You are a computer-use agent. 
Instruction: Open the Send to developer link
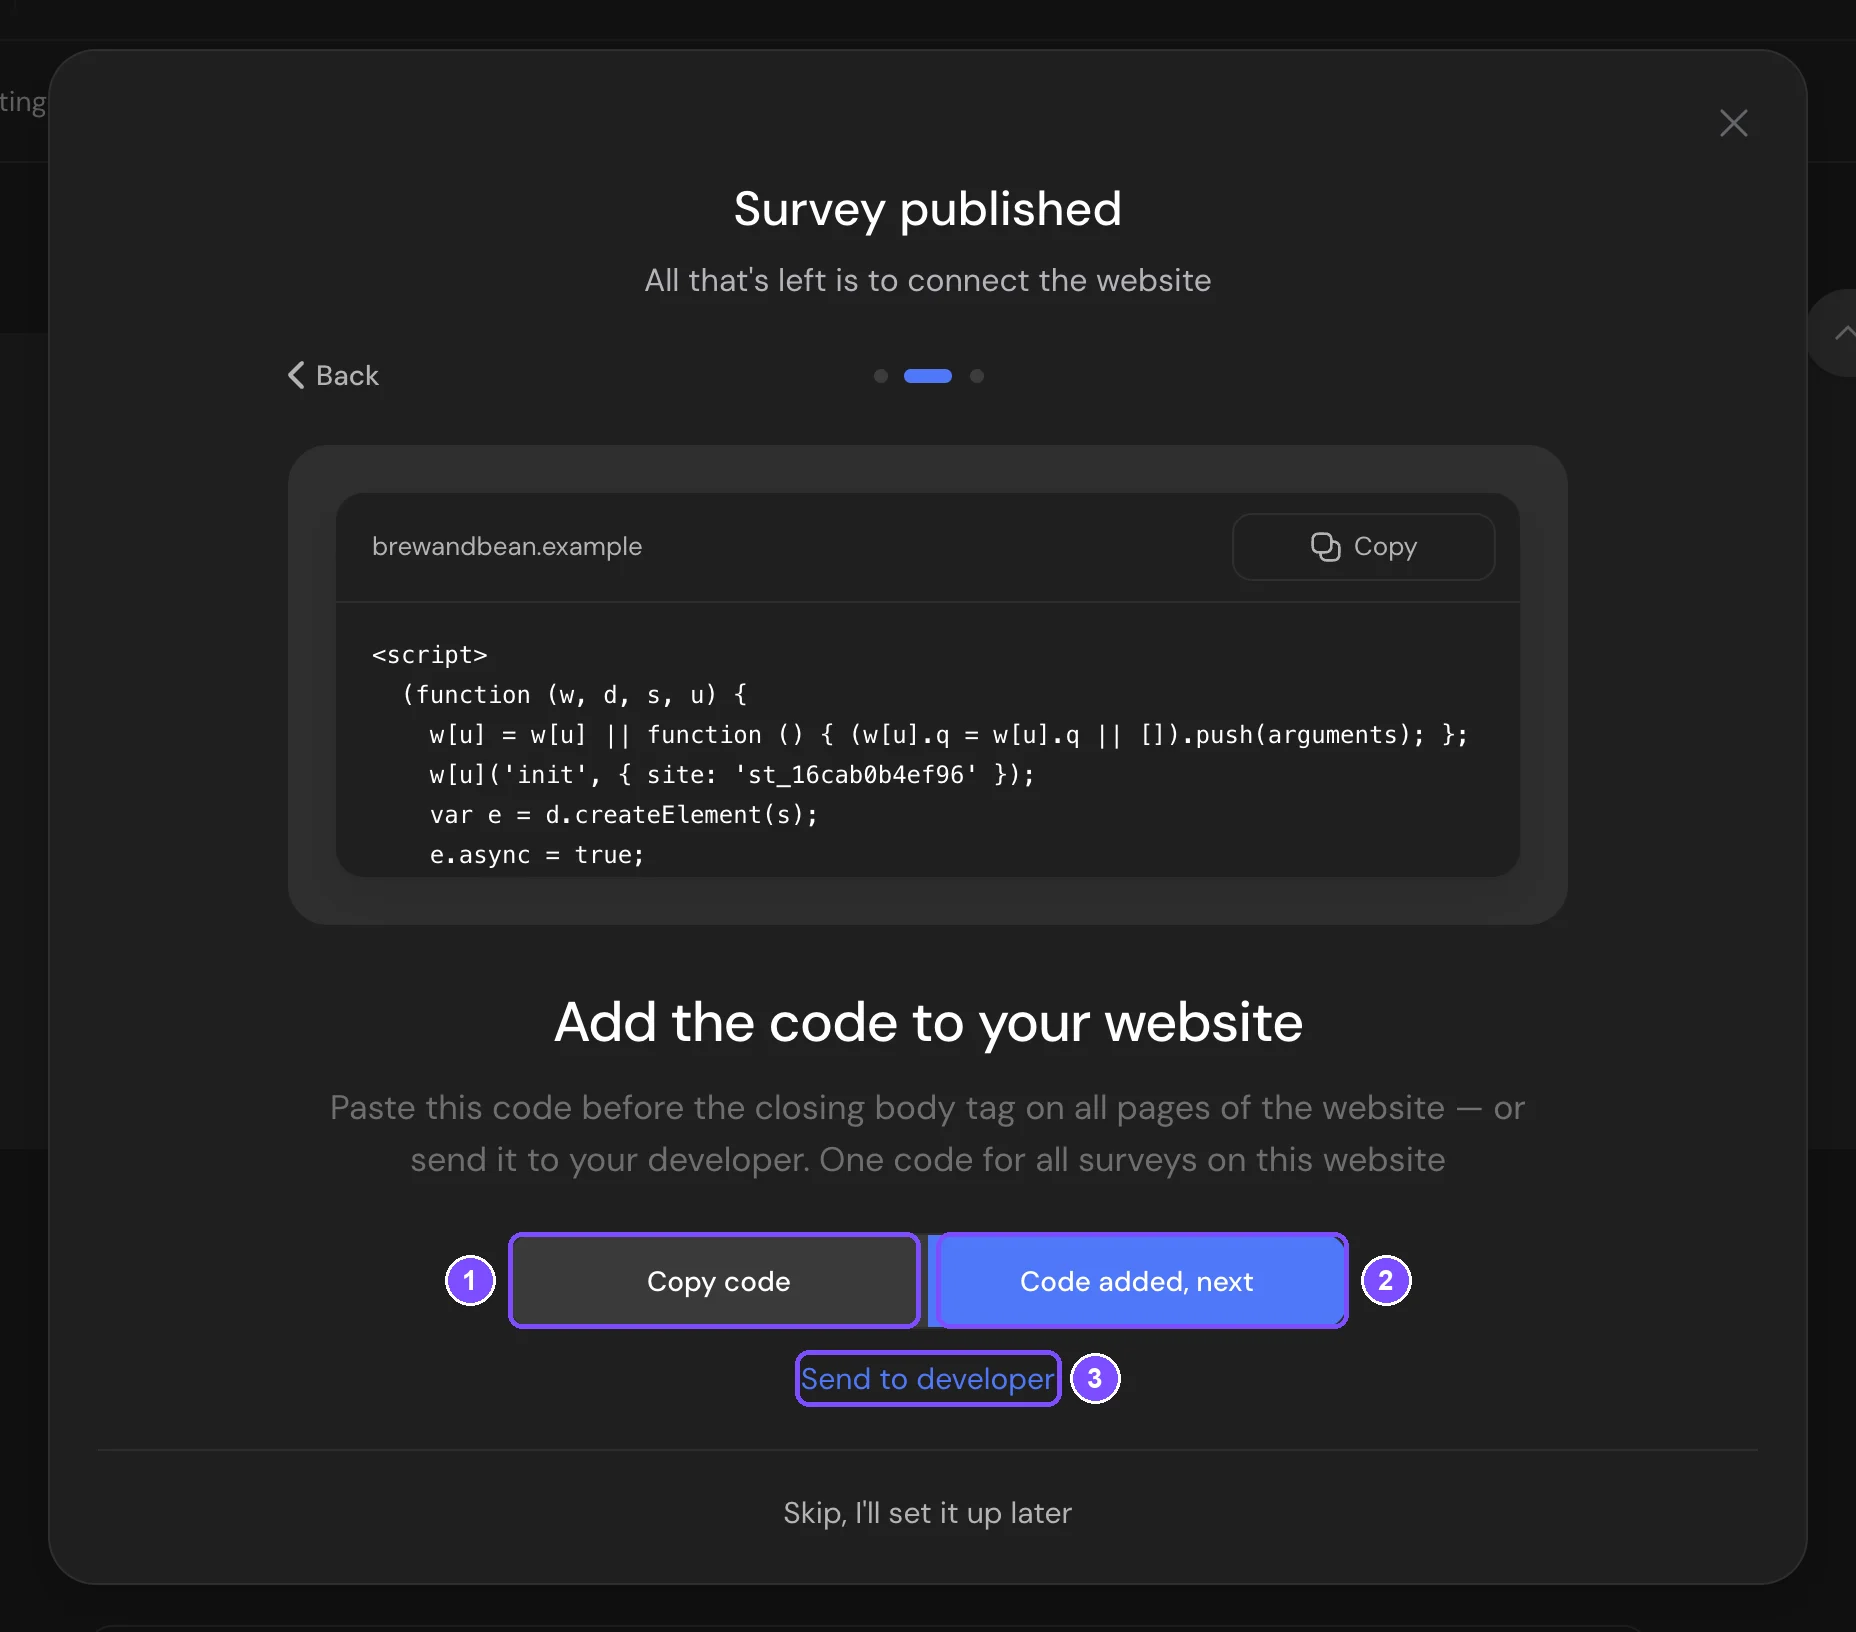point(928,1379)
